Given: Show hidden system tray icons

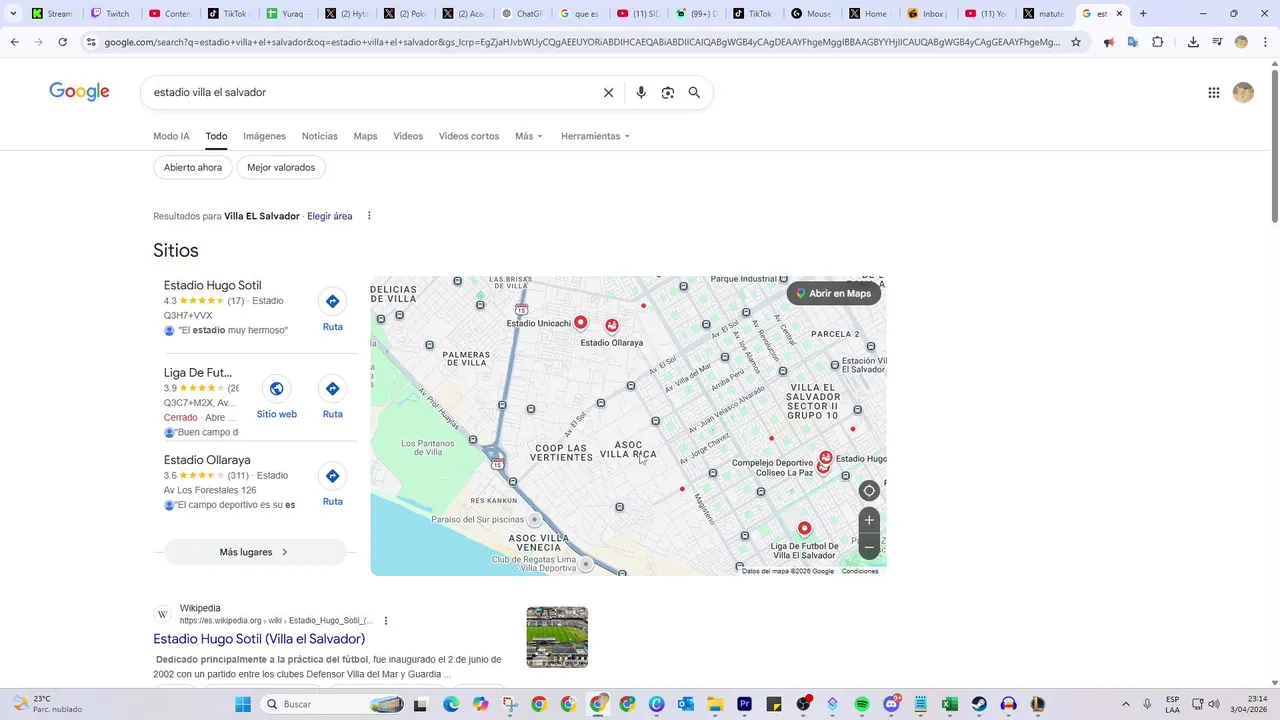Looking at the screenshot, I should coord(1126,704).
